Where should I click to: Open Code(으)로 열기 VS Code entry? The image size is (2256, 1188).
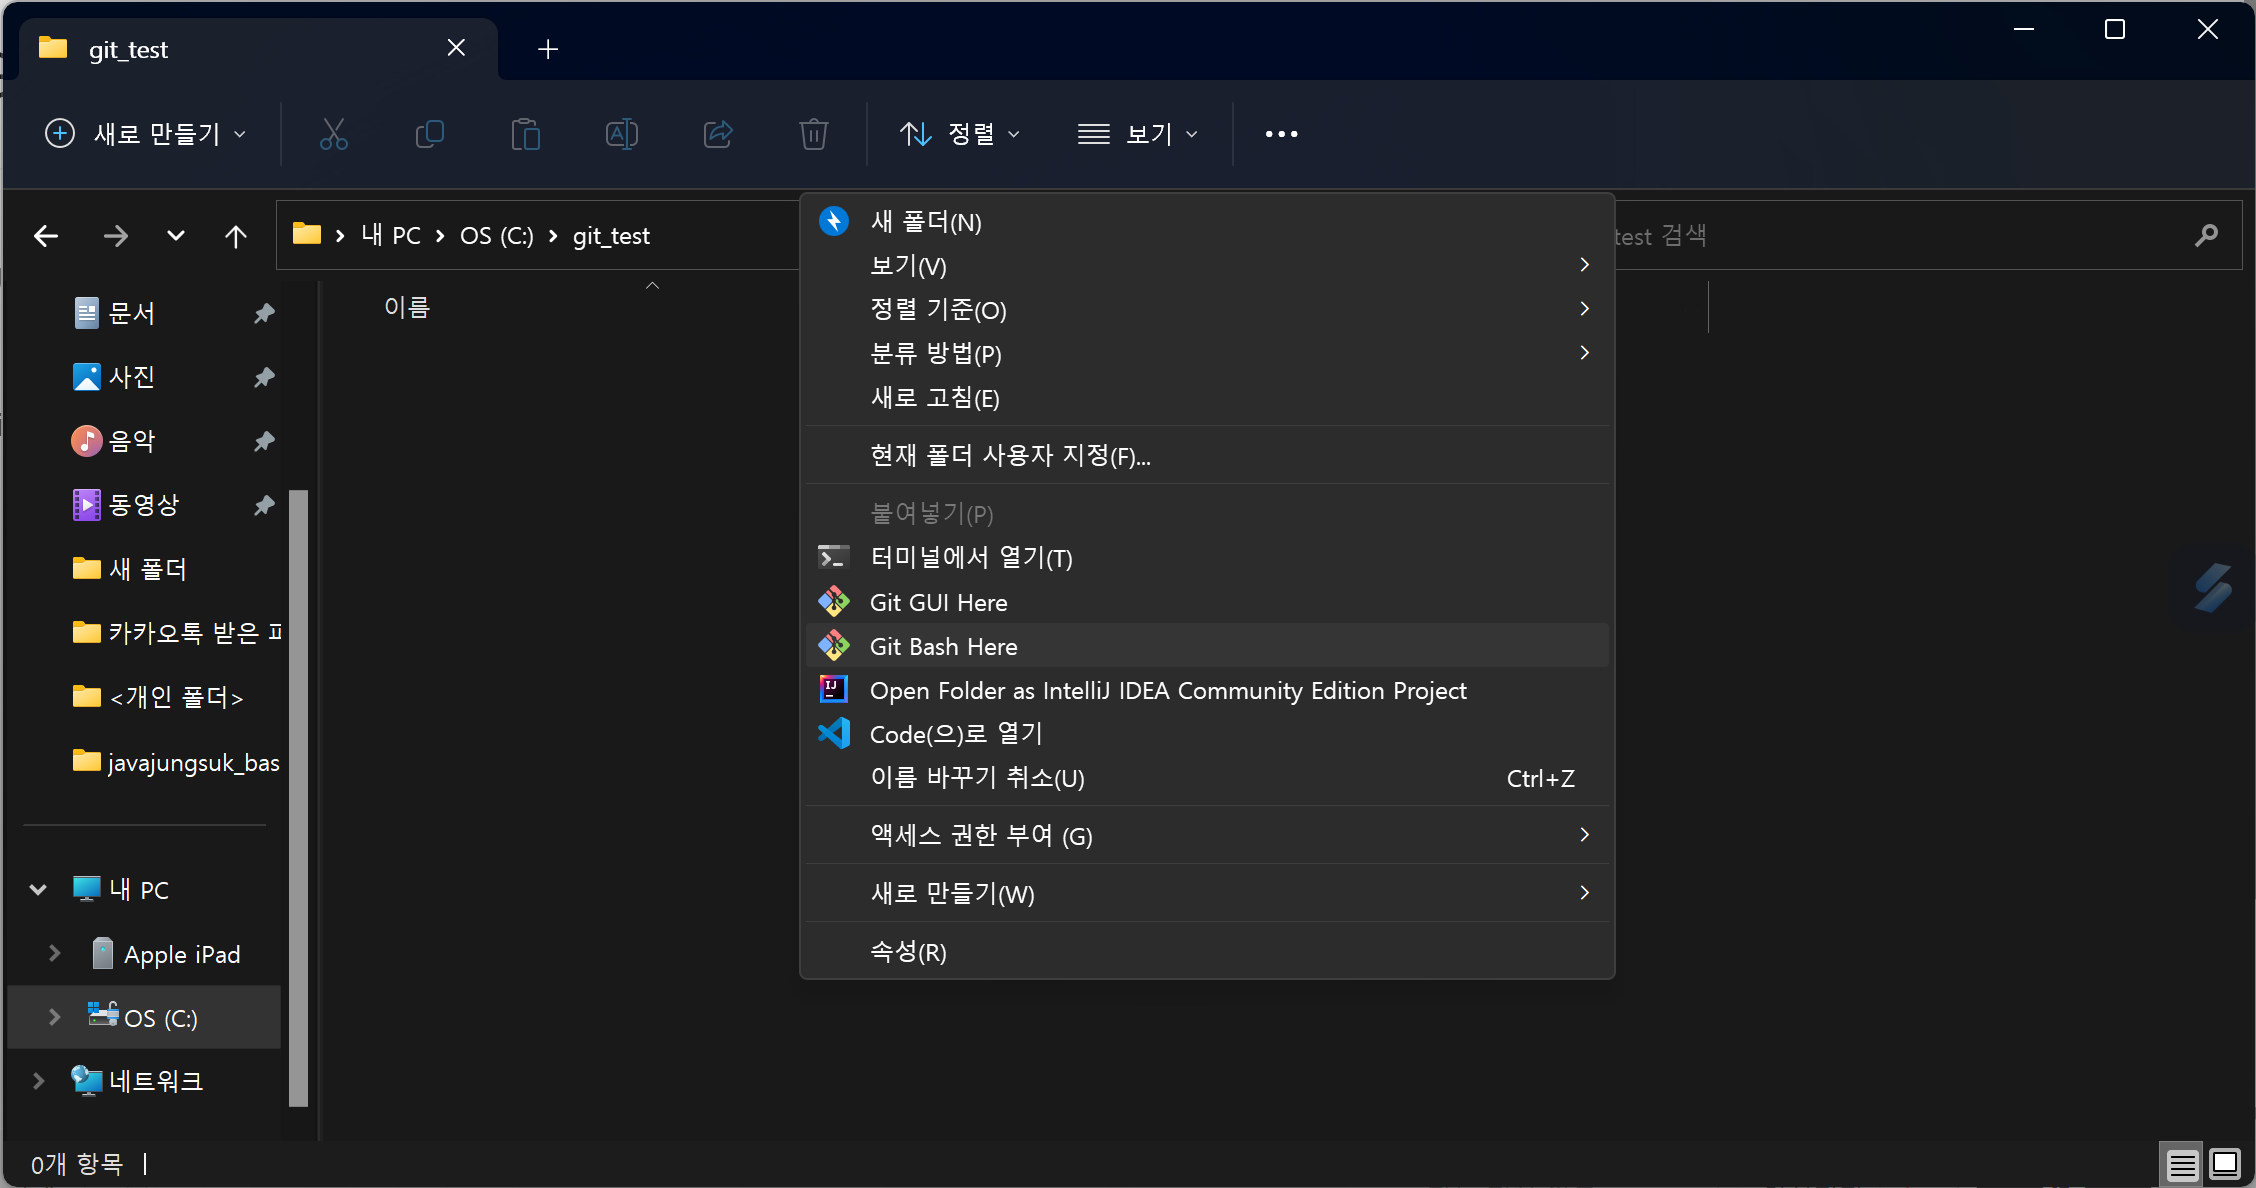(x=955, y=735)
